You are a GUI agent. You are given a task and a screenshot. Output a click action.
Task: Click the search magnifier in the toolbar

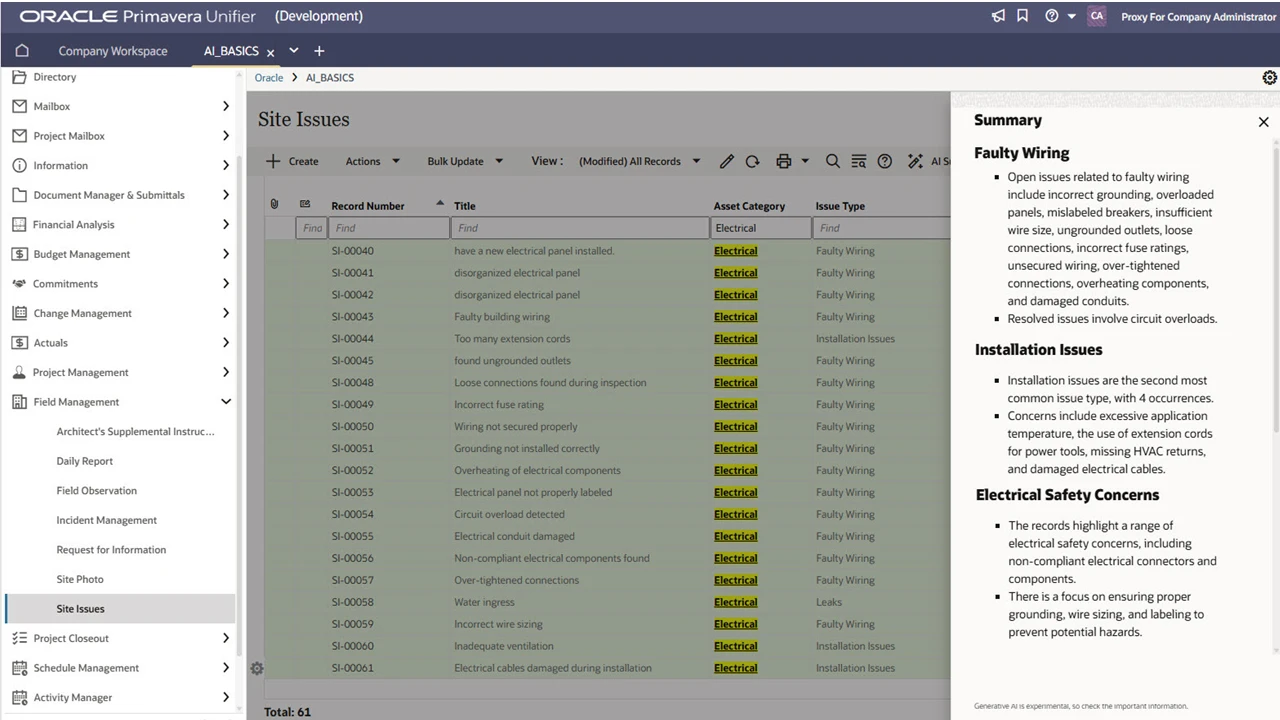[x=832, y=161]
